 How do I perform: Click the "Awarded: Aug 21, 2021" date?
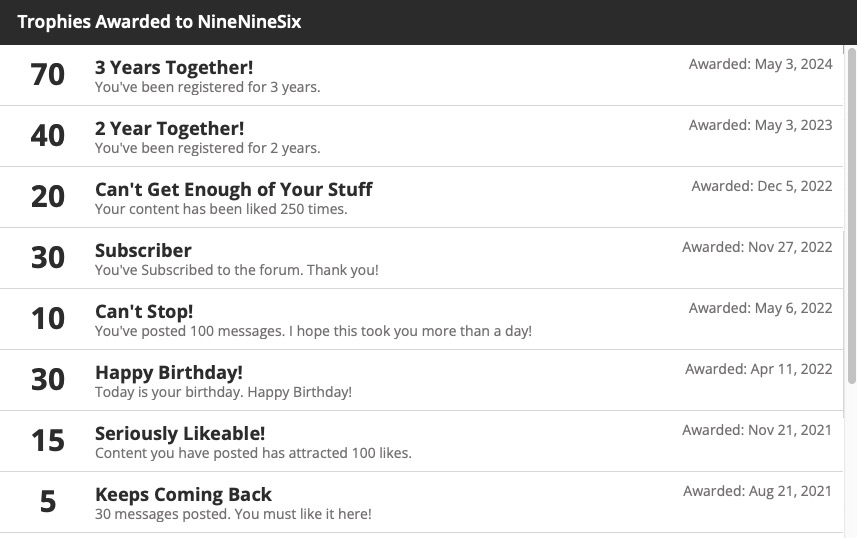[x=757, y=492]
